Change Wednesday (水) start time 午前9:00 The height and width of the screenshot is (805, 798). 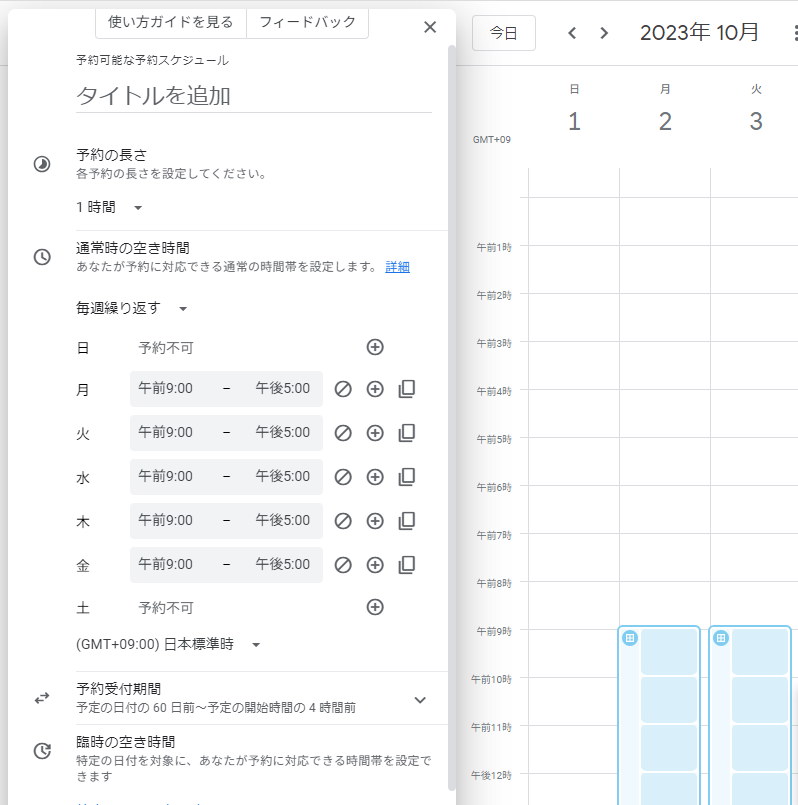(x=165, y=477)
